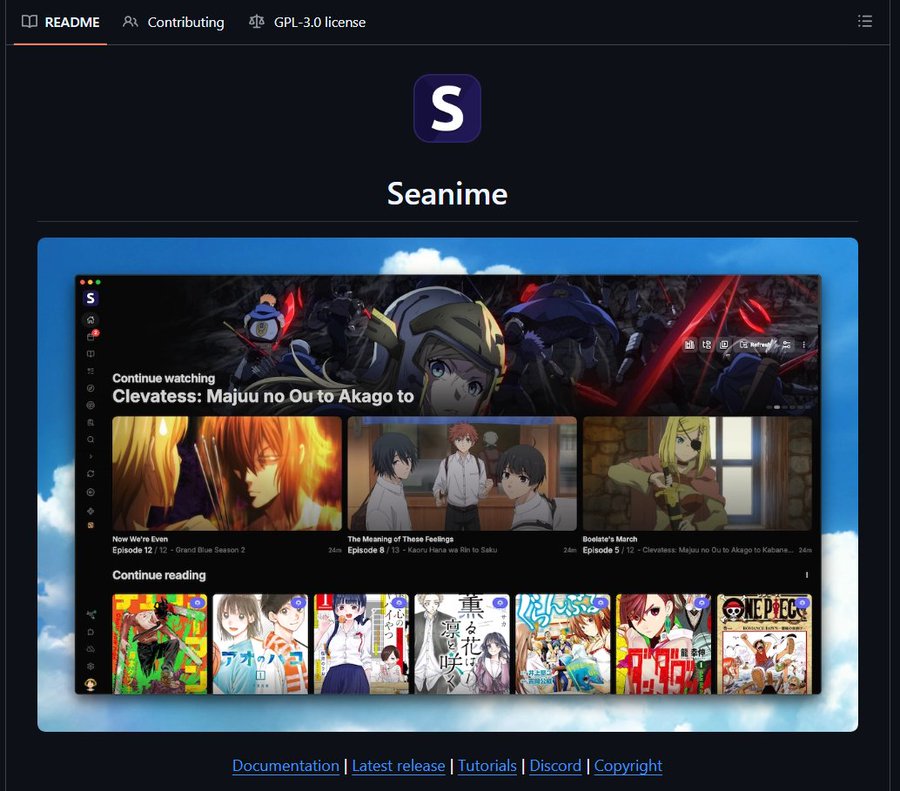
Task: Open the Tutorials link
Action: coord(487,765)
